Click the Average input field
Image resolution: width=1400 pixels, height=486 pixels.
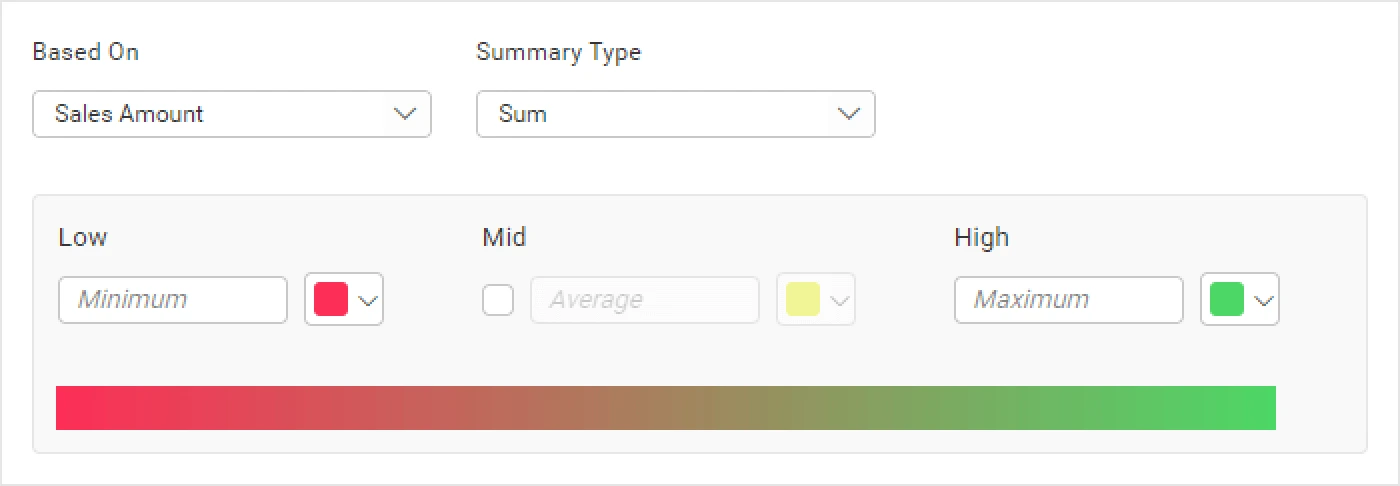[645, 300]
